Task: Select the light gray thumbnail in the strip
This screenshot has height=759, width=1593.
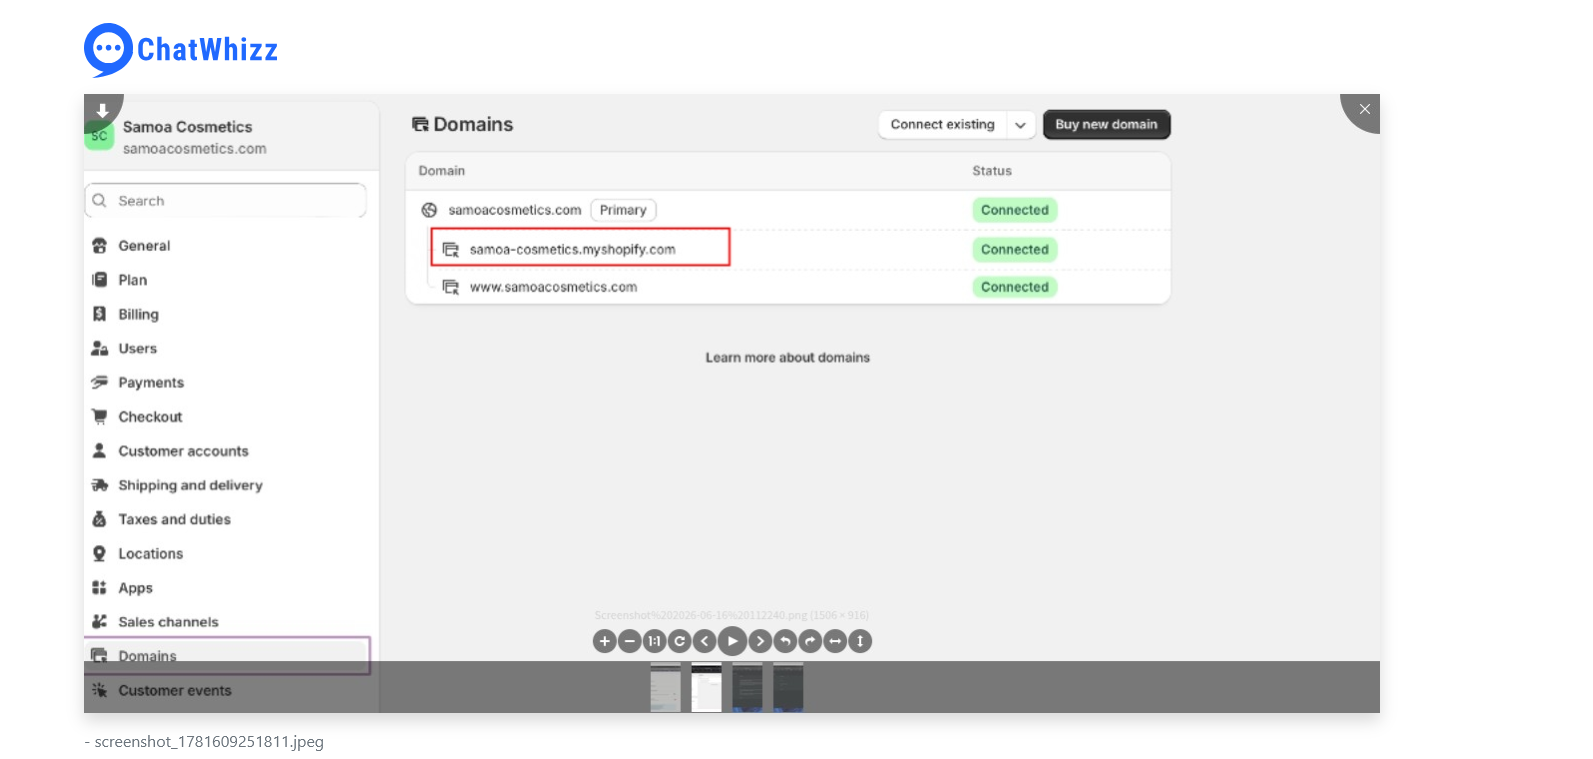Action: pos(665,688)
